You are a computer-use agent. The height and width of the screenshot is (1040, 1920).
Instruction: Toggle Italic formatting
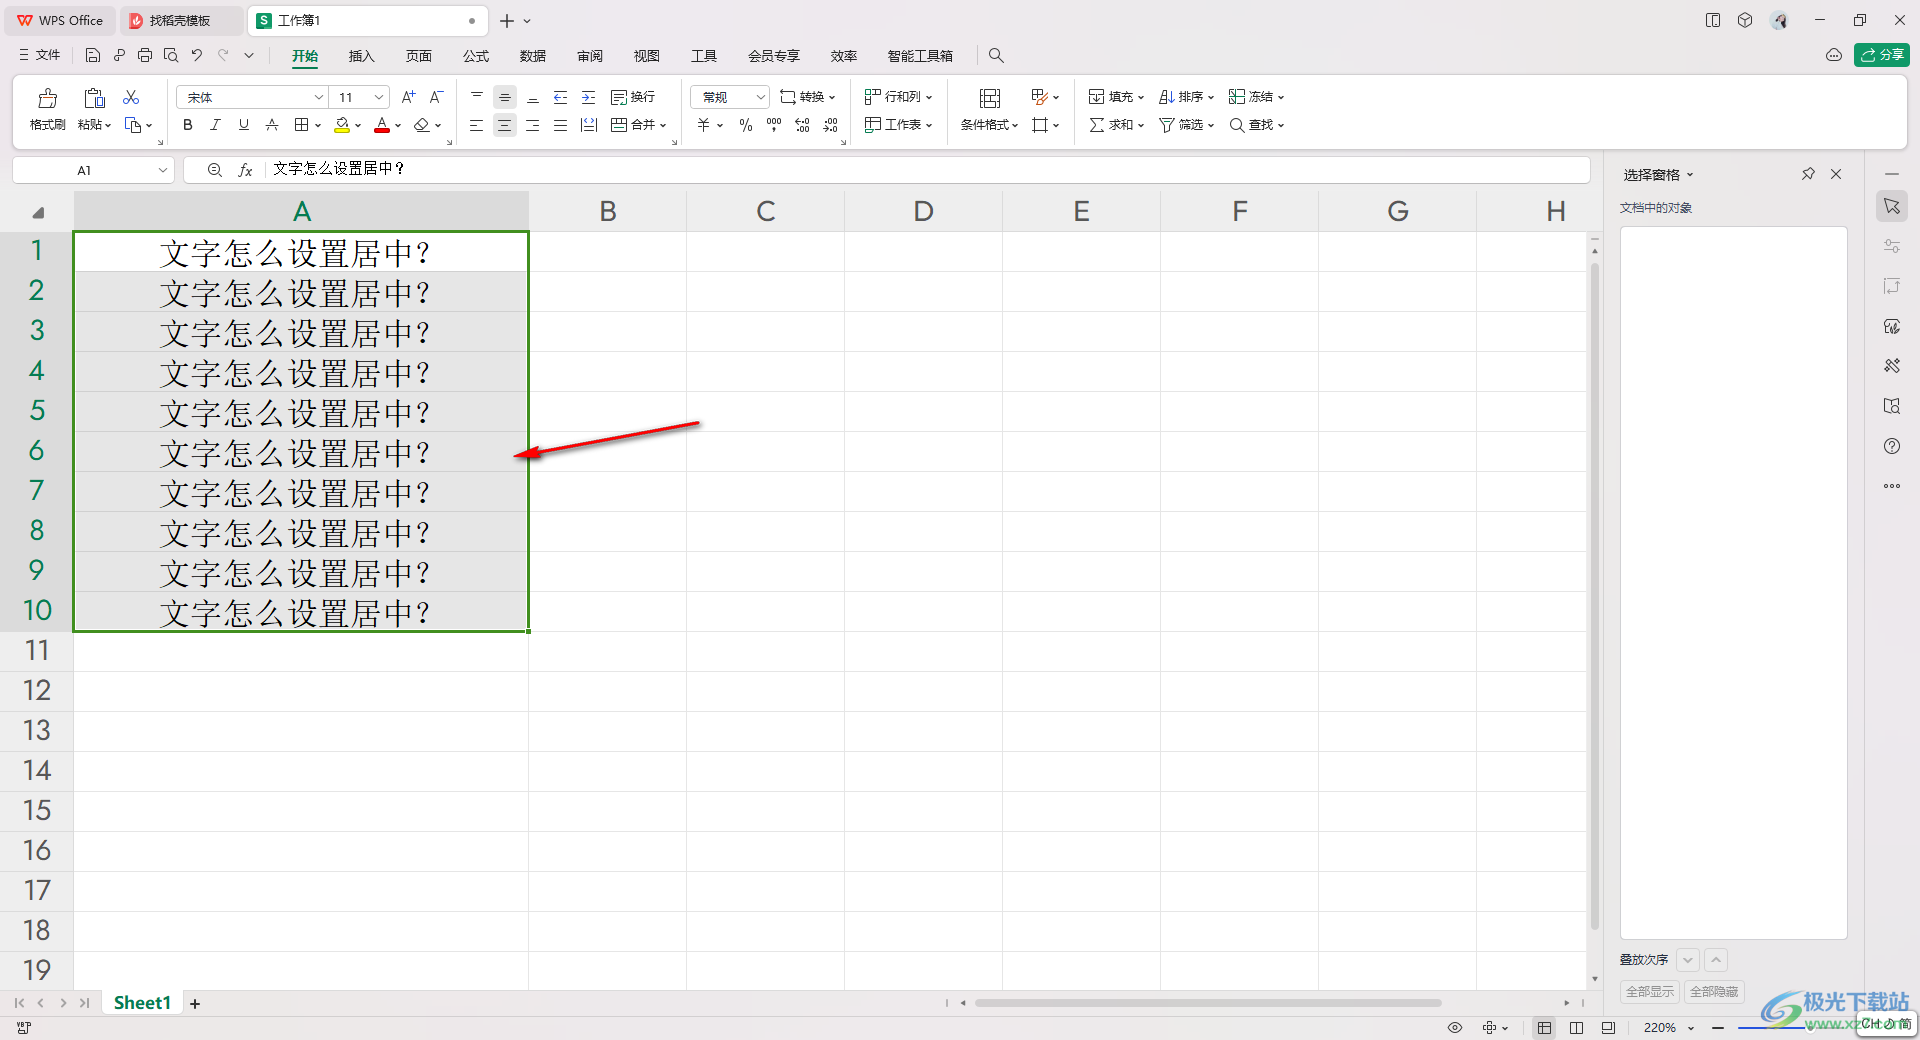(x=215, y=125)
